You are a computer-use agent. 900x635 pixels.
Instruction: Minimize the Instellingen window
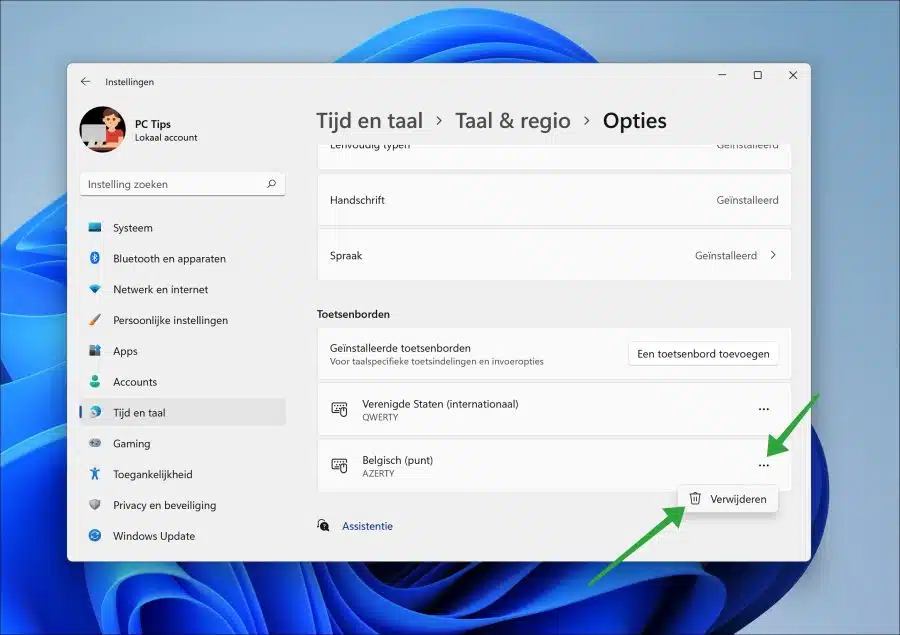[722, 75]
